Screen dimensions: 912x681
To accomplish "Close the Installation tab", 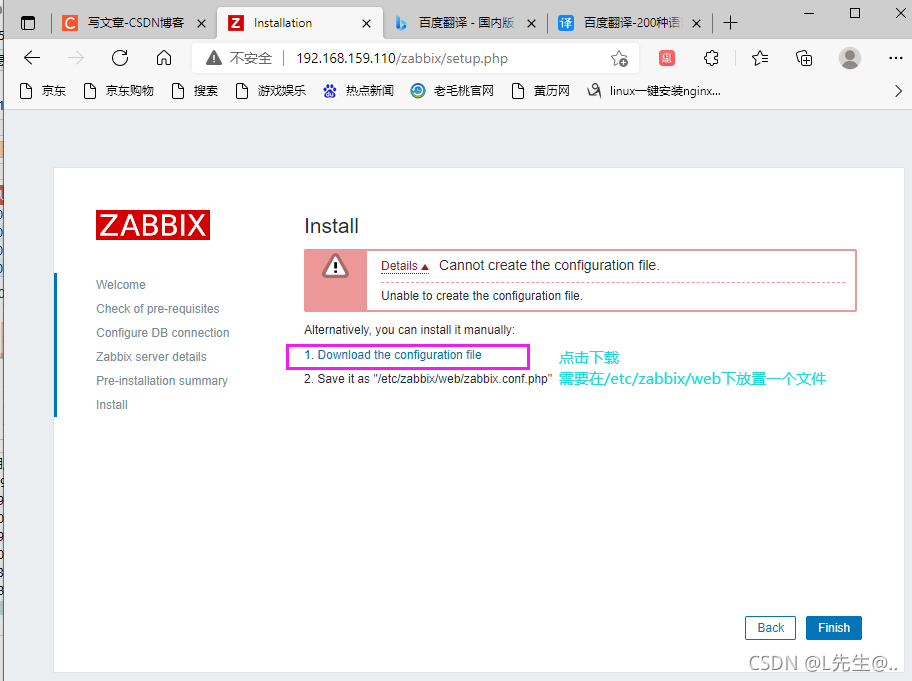I will [366, 23].
